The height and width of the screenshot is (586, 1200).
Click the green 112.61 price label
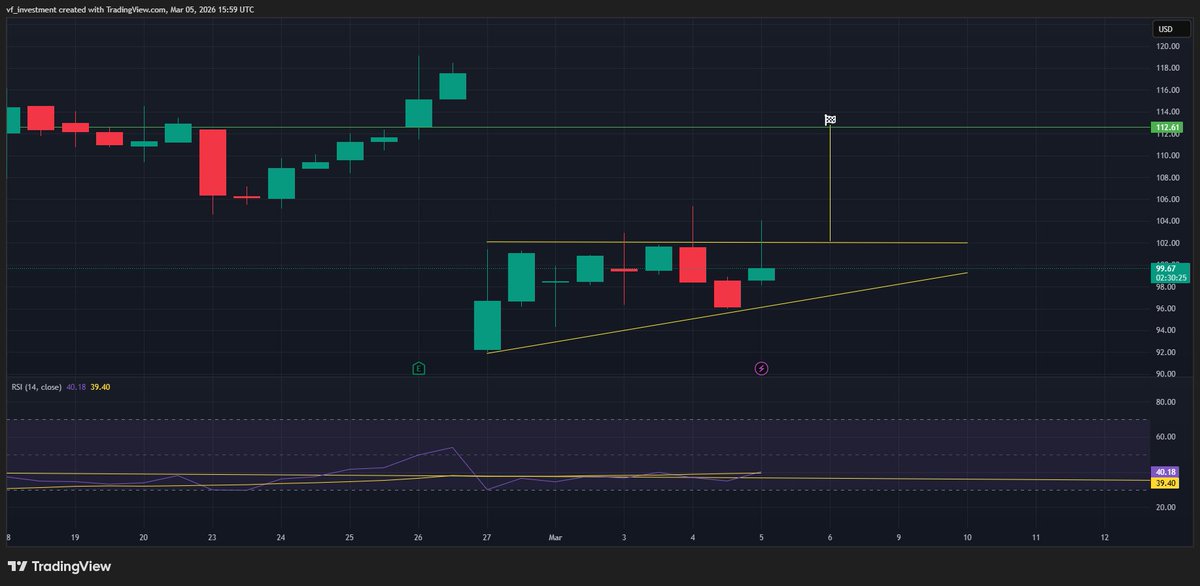click(1166, 128)
